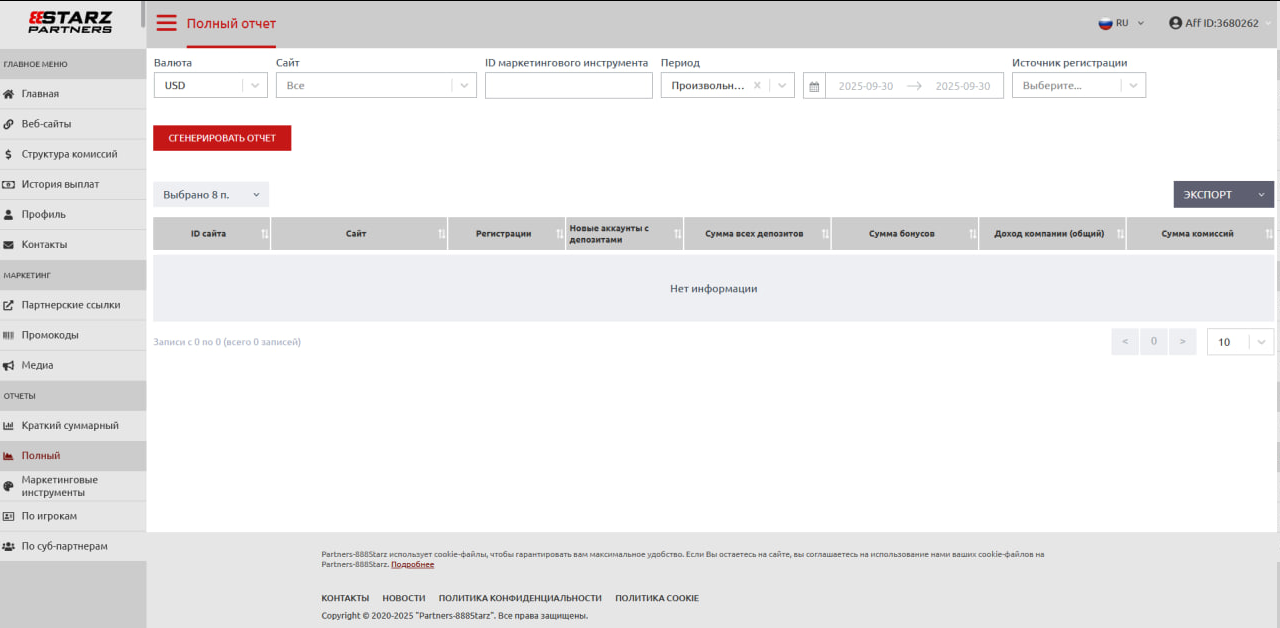Clear the Период selection with the X icon

coord(757,86)
